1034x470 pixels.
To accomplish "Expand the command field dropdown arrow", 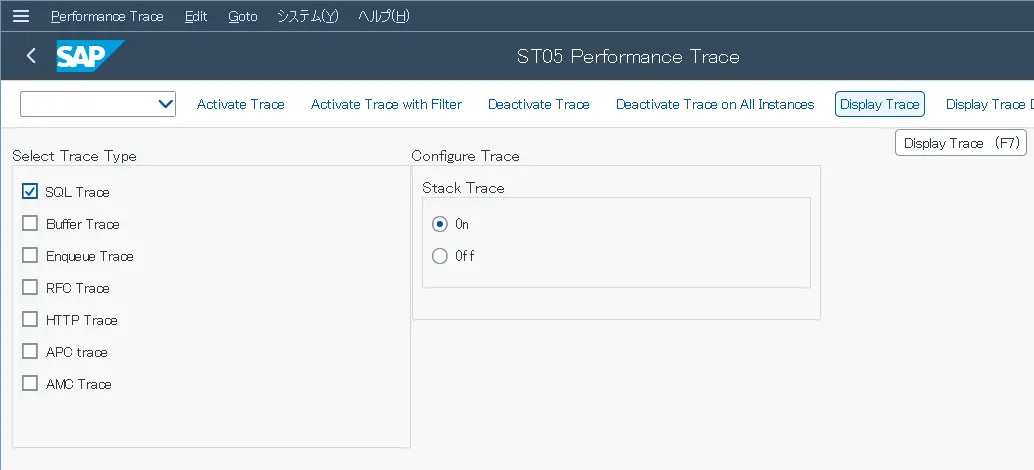I will [165, 104].
